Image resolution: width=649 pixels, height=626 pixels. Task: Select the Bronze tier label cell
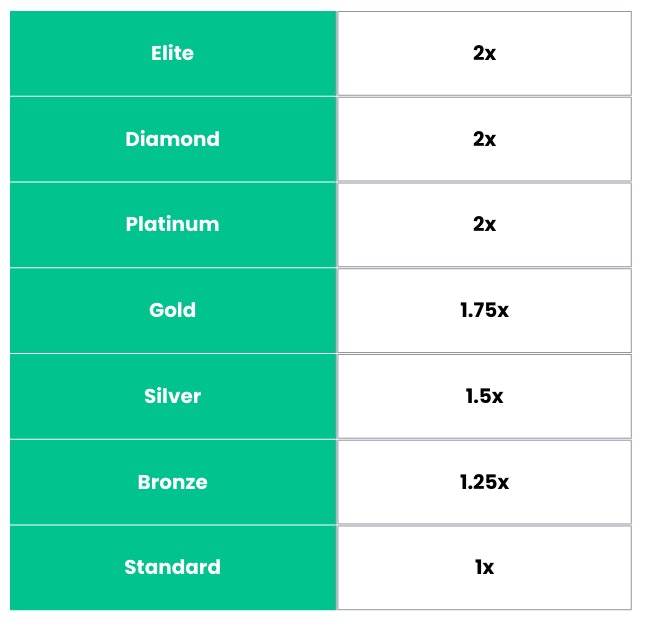tap(173, 482)
